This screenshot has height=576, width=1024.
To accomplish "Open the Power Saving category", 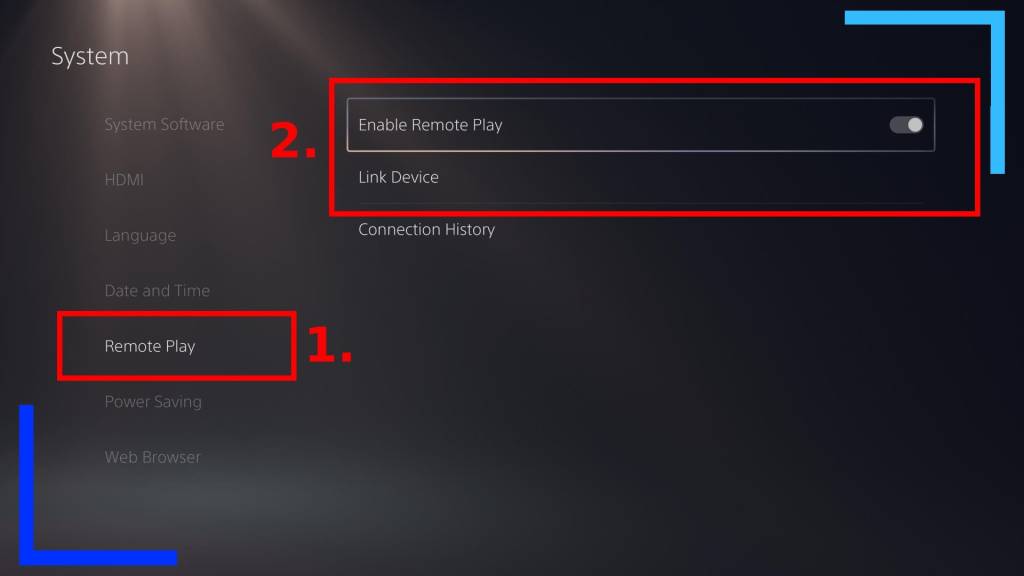I will (153, 402).
